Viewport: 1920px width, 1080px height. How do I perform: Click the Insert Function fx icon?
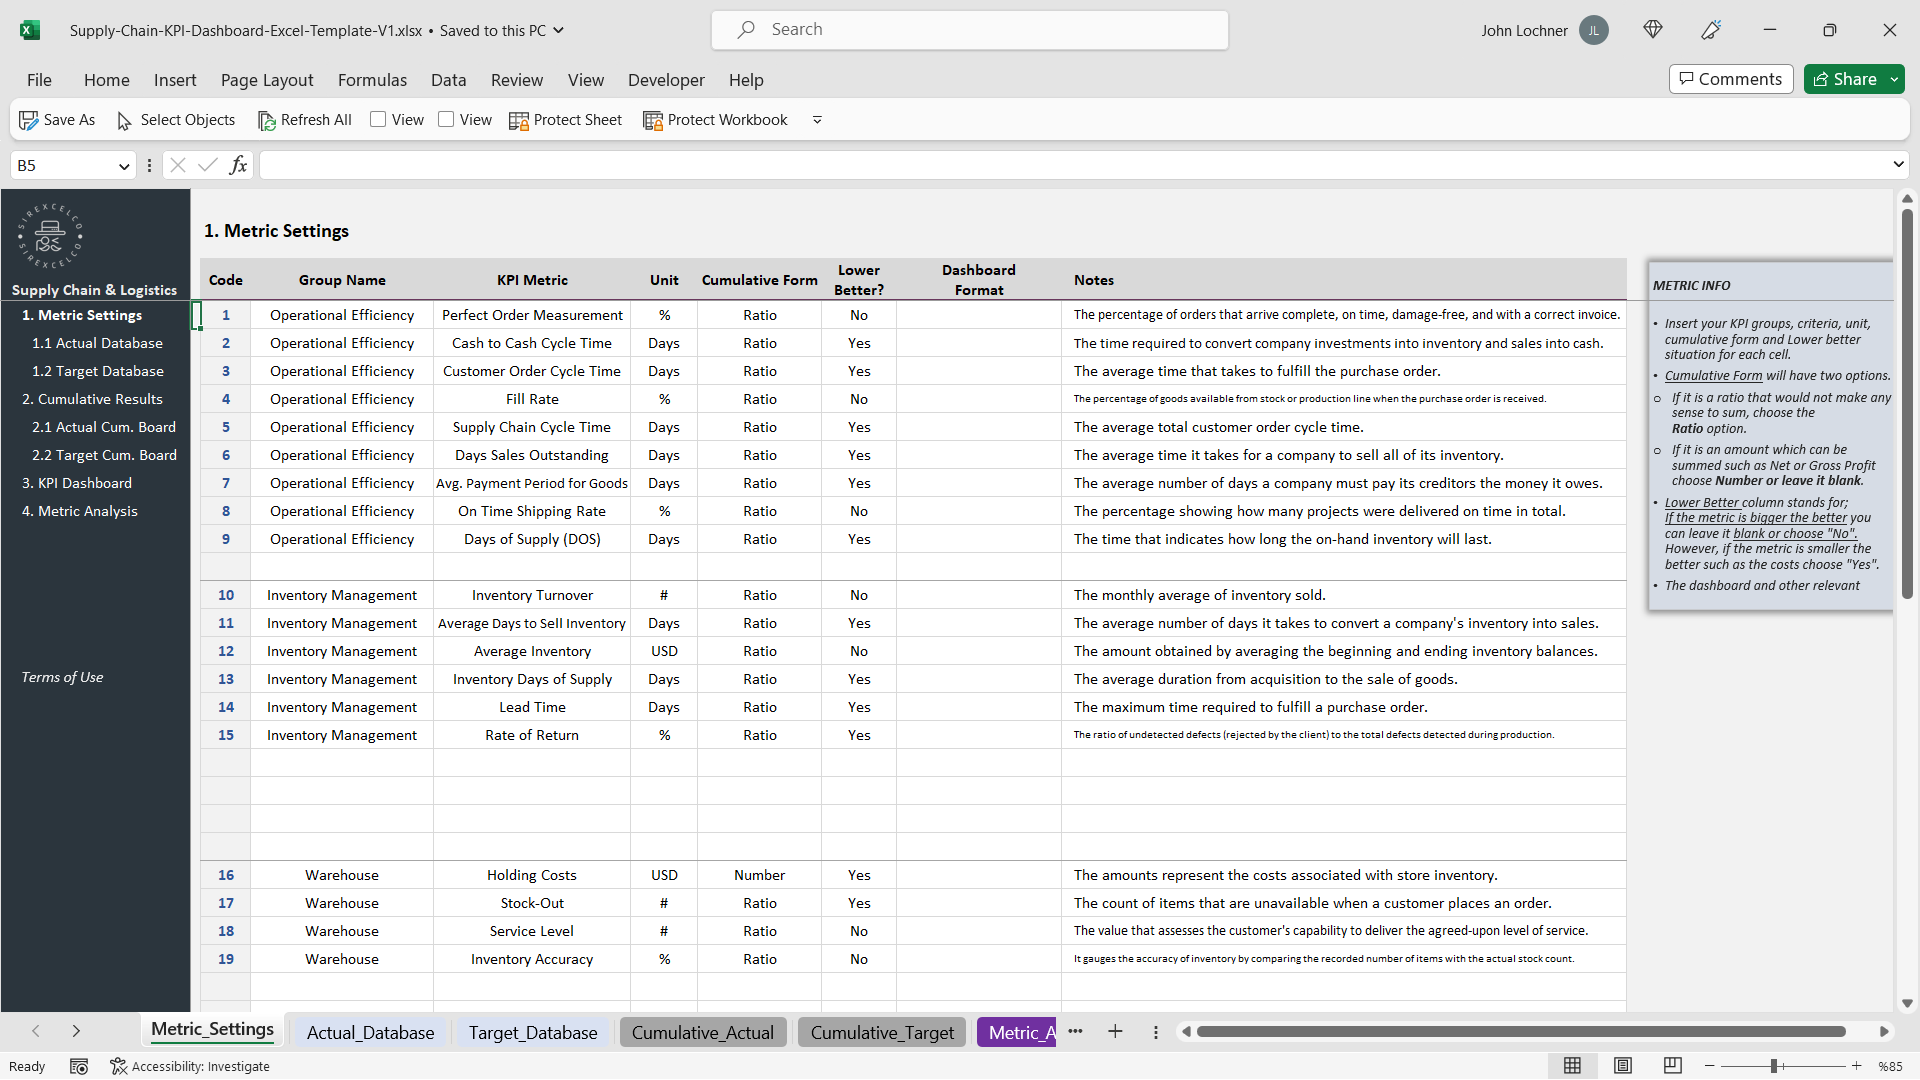238,165
